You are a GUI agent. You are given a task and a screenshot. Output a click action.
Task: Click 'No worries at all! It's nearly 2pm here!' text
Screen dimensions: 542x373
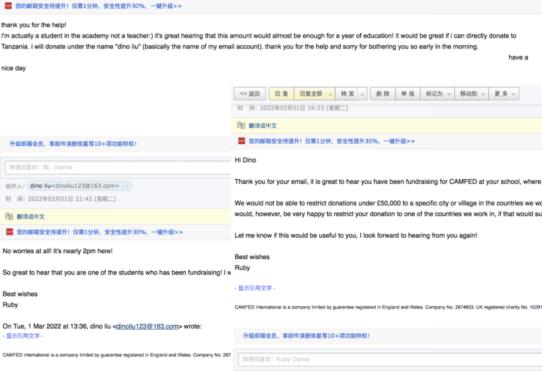[x=57, y=251]
